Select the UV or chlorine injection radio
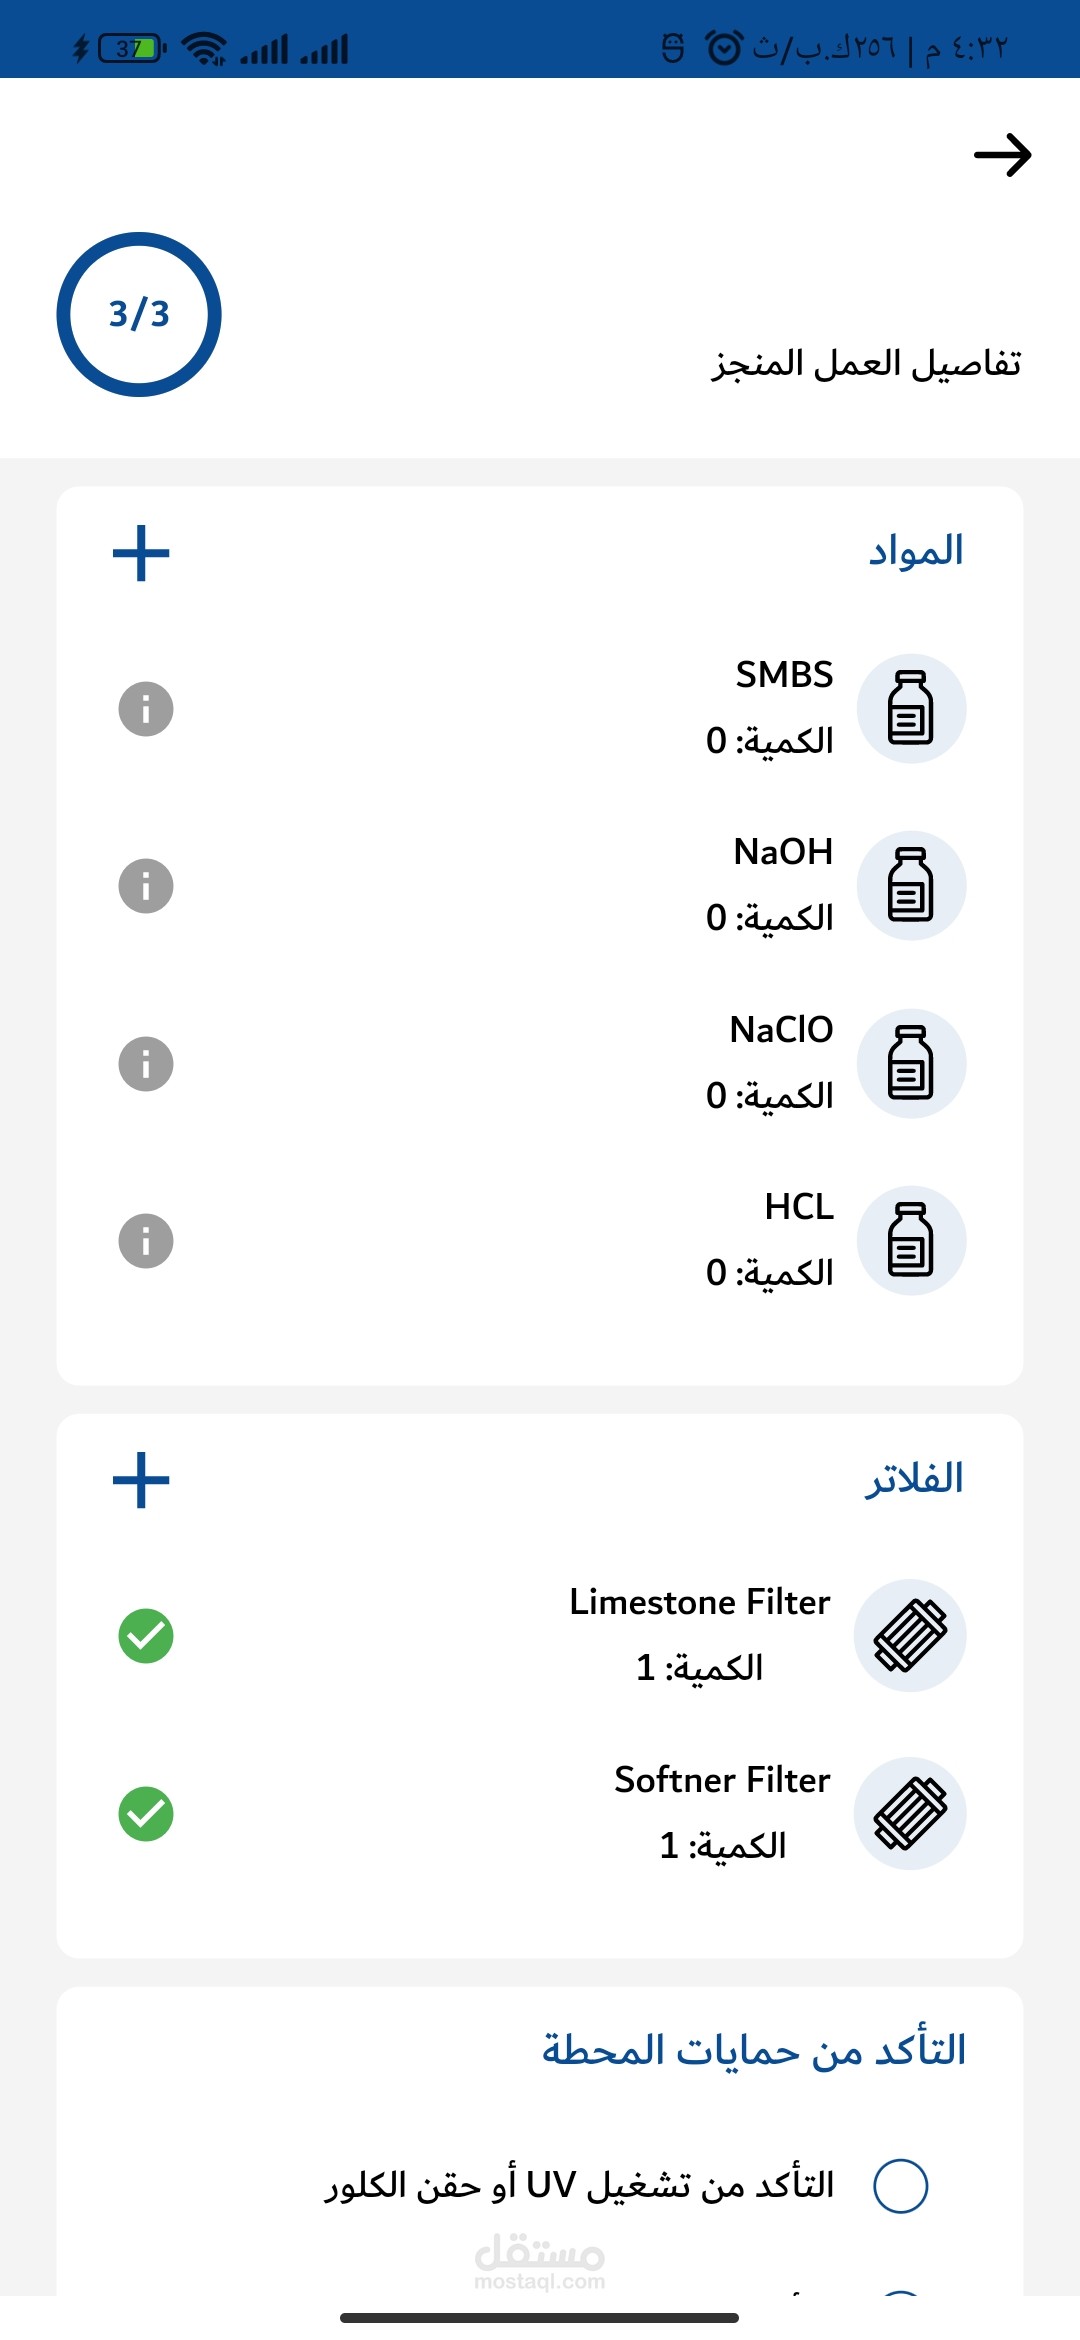Screen dimensions: 1080x2340 click(x=900, y=2185)
